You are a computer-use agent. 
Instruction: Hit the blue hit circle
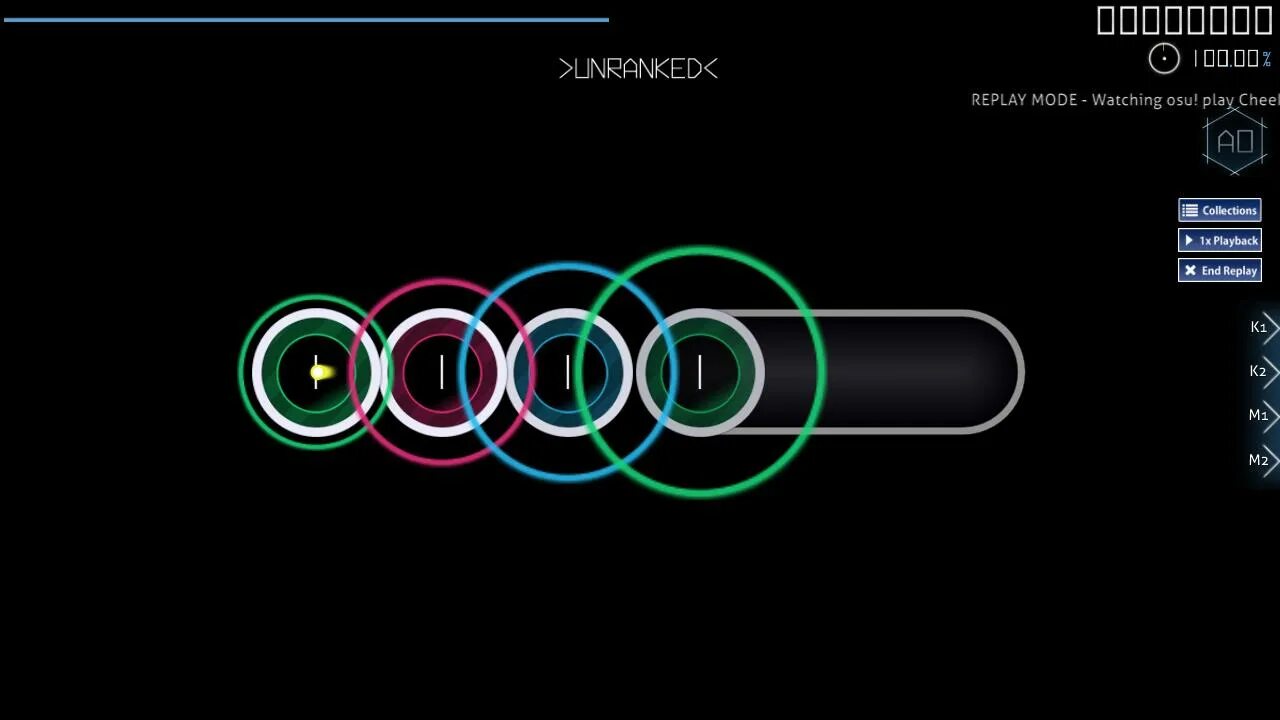click(x=568, y=372)
